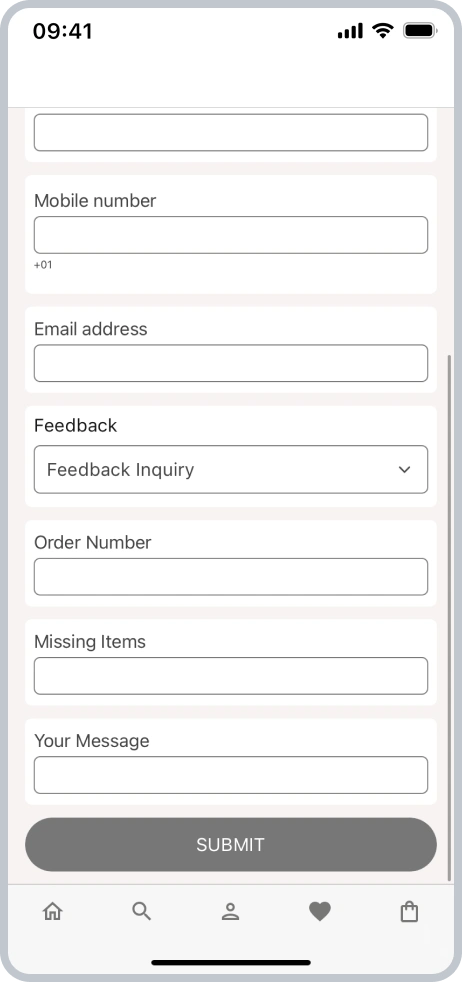Click the vertical scrollbar on right edge

click(449, 618)
